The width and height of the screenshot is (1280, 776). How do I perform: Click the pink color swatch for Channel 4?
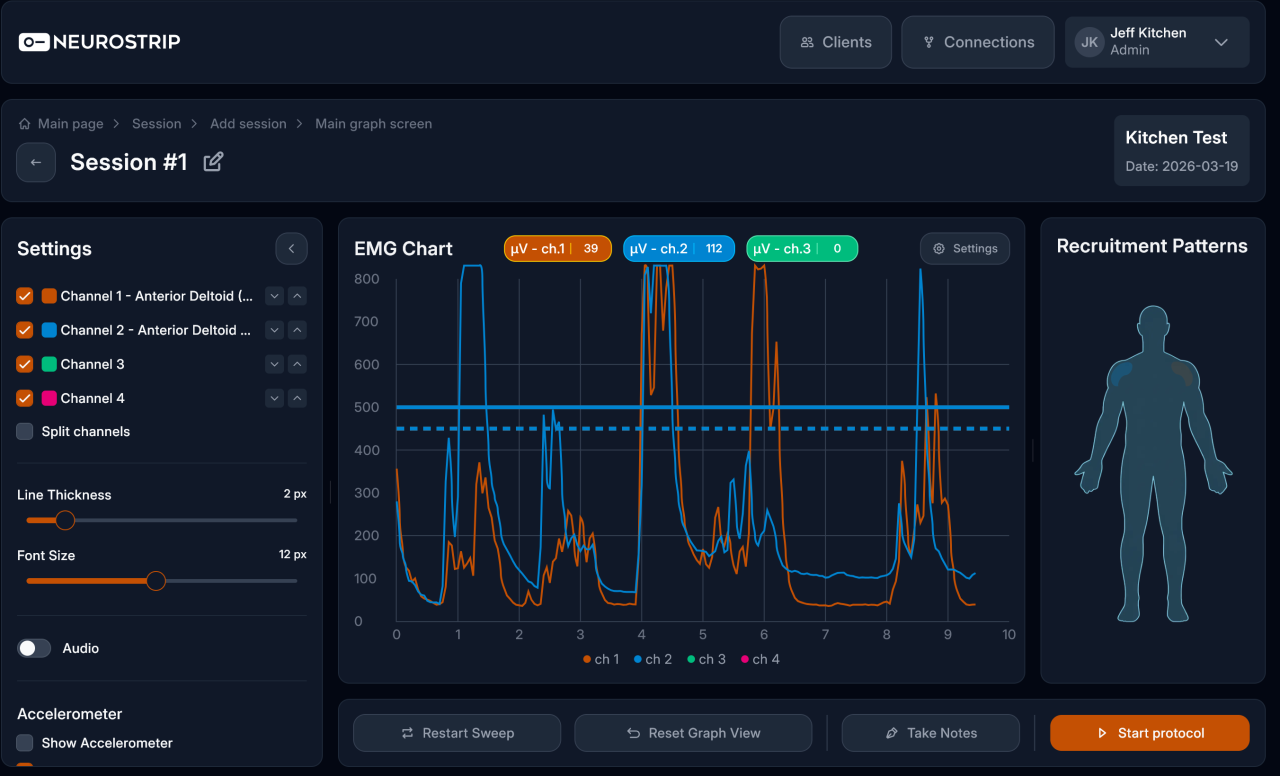[x=49, y=398]
